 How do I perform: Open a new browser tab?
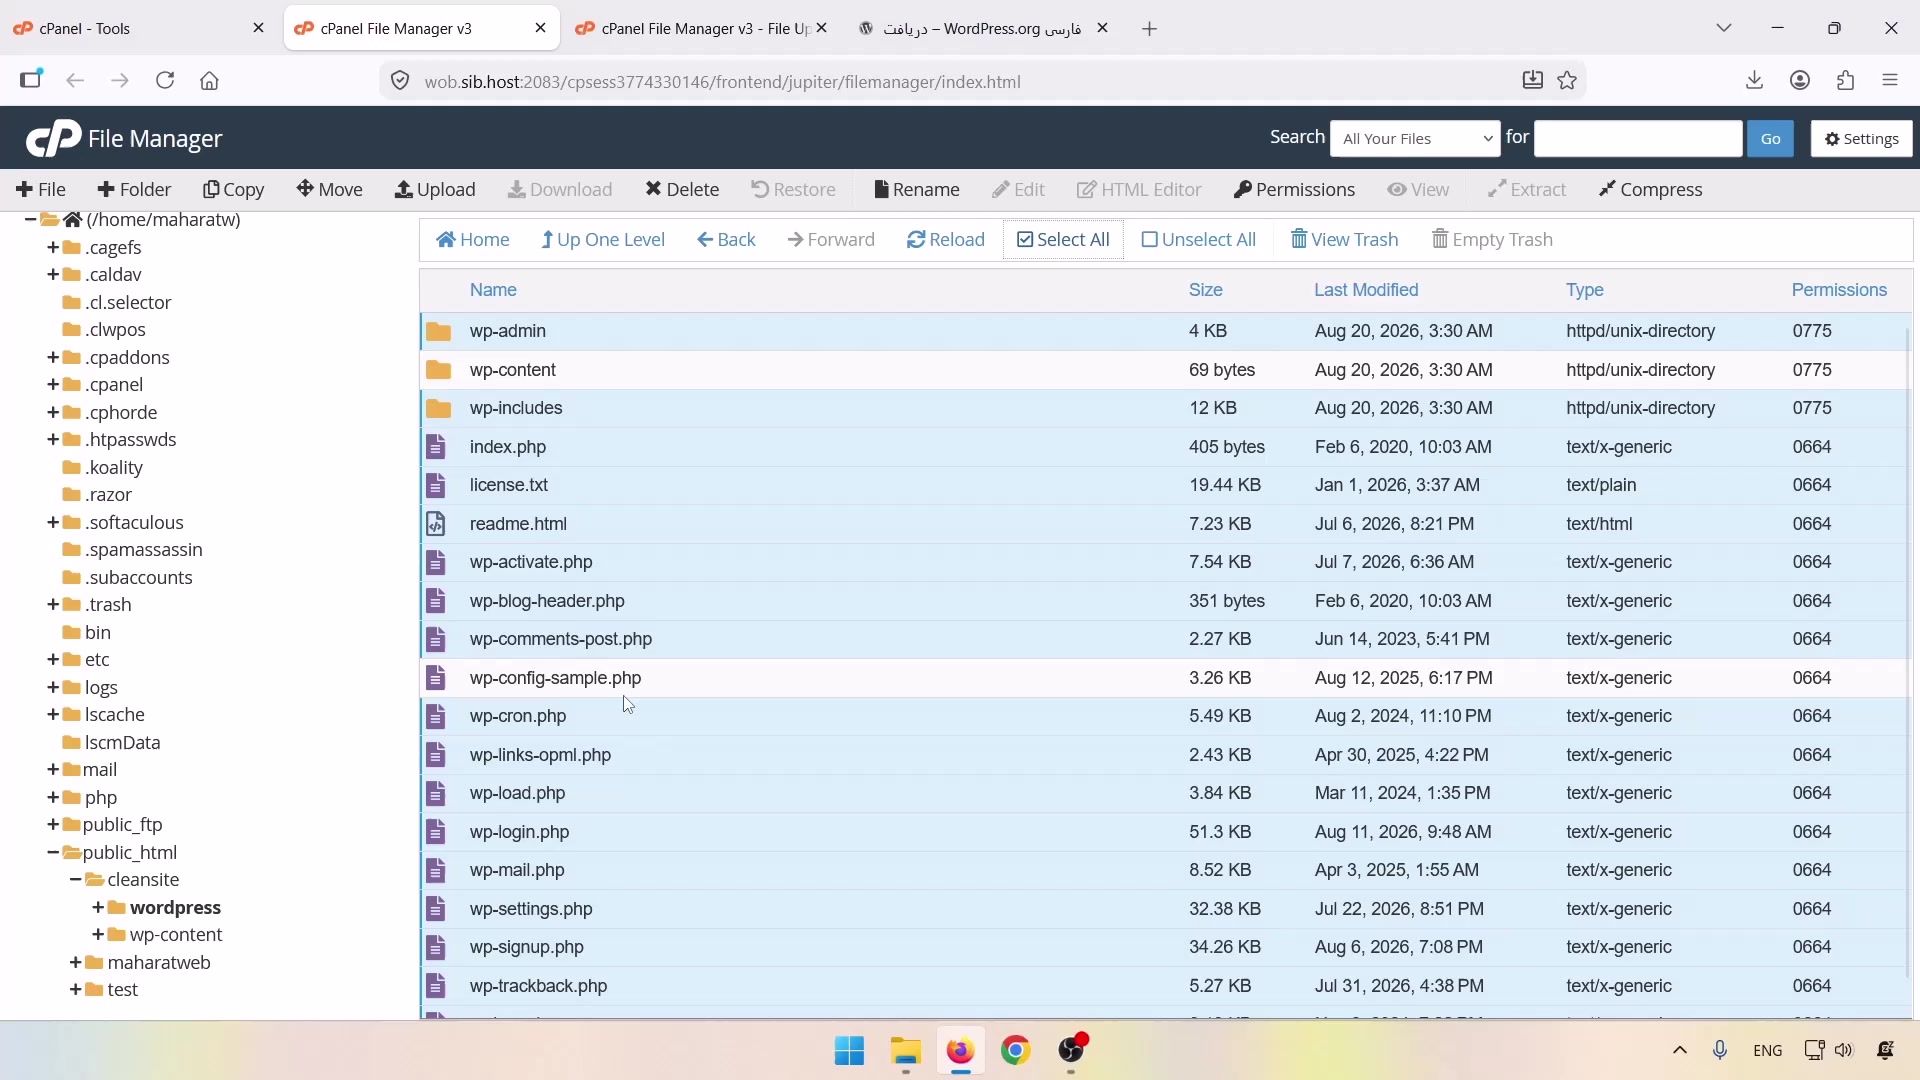pyautogui.click(x=1150, y=29)
